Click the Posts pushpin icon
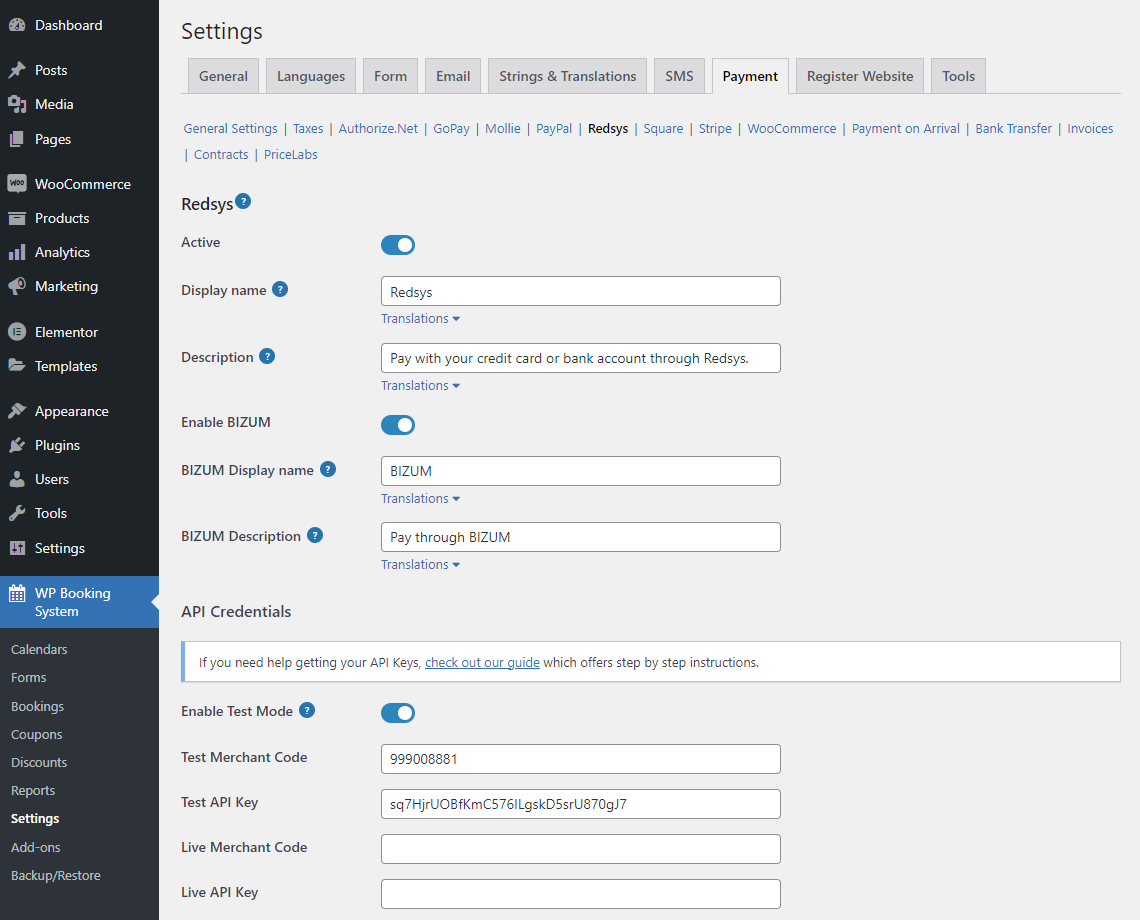The image size is (1140, 920). (x=17, y=71)
